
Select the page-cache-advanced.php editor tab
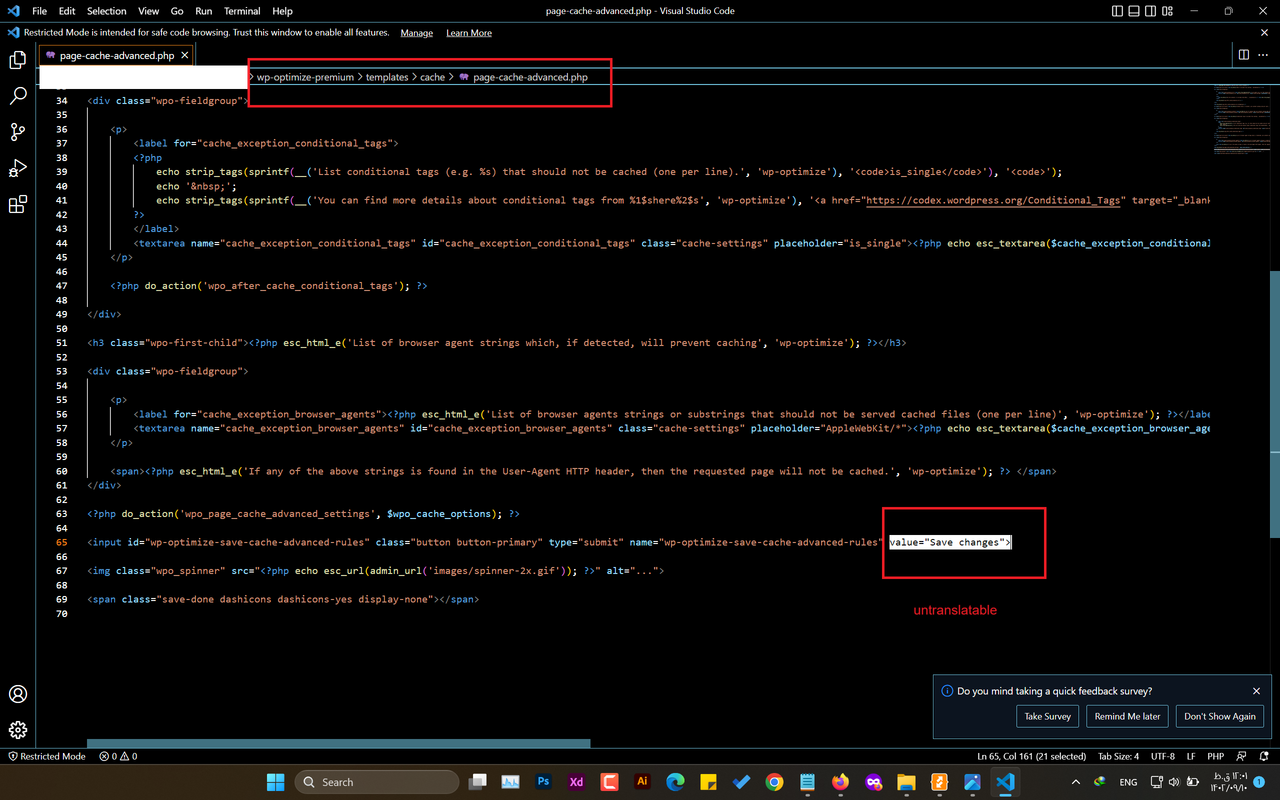[117, 55]
